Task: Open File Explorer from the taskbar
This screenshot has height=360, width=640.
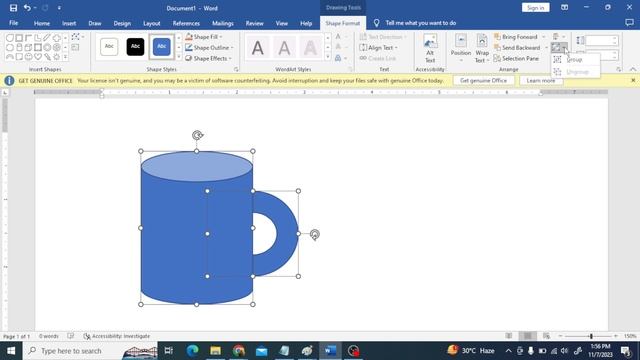Action: 216,351
